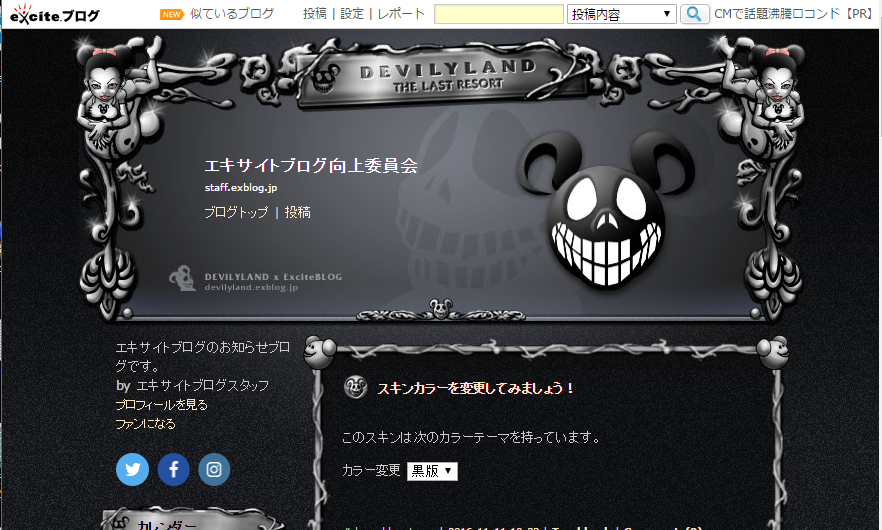This screenshot has height=530, width=882.
Task: Open the 投稿 menu in top bar
Action: pos(314,14)
